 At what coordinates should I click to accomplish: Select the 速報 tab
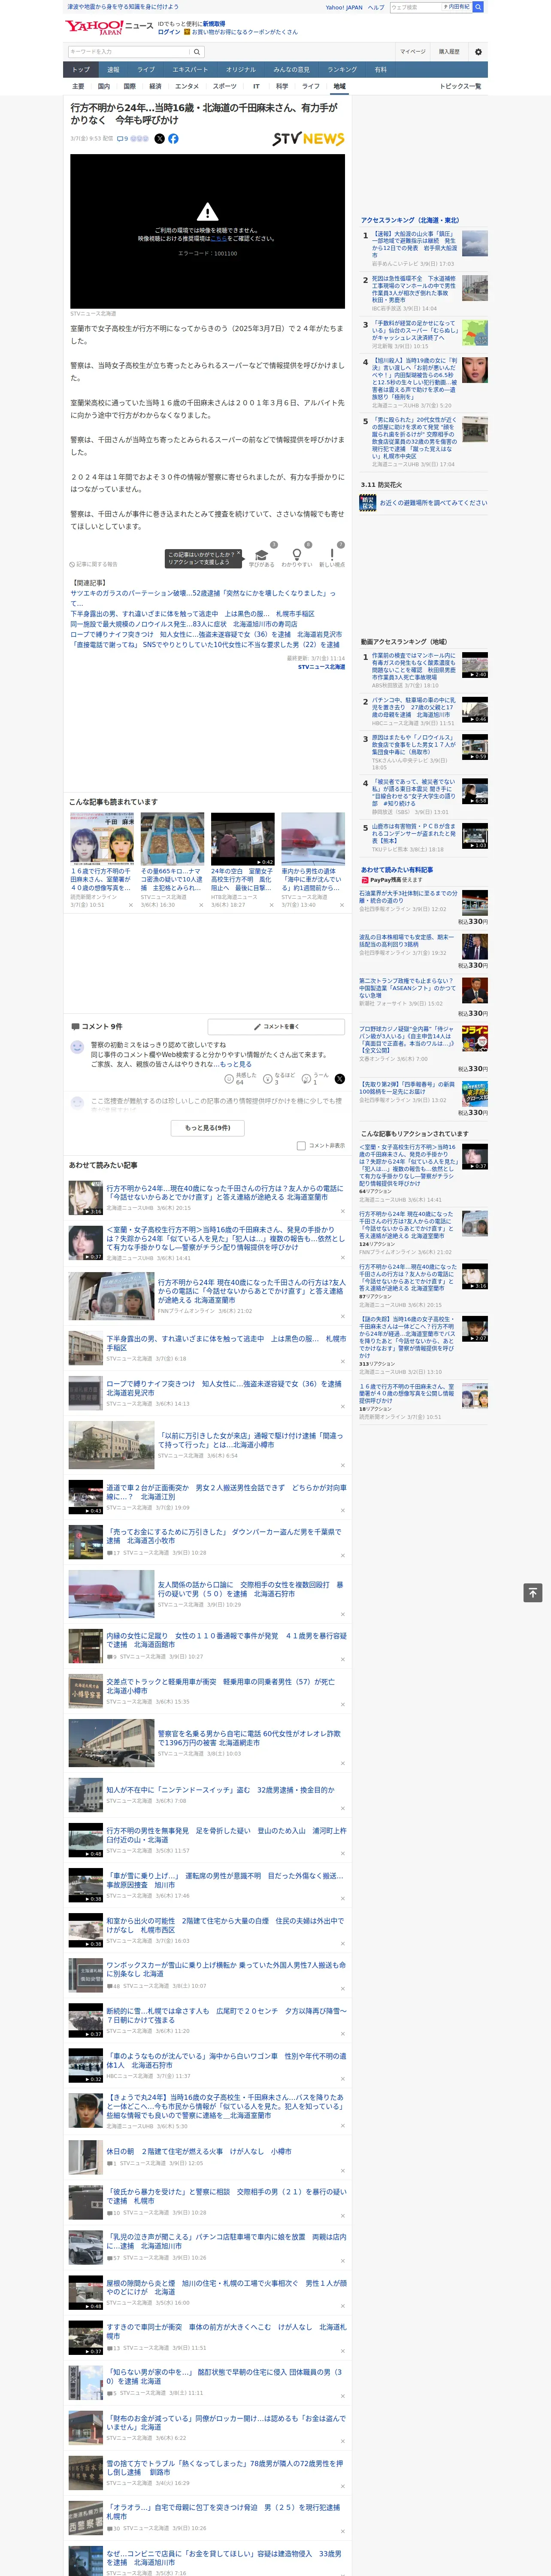click(113, 69)
